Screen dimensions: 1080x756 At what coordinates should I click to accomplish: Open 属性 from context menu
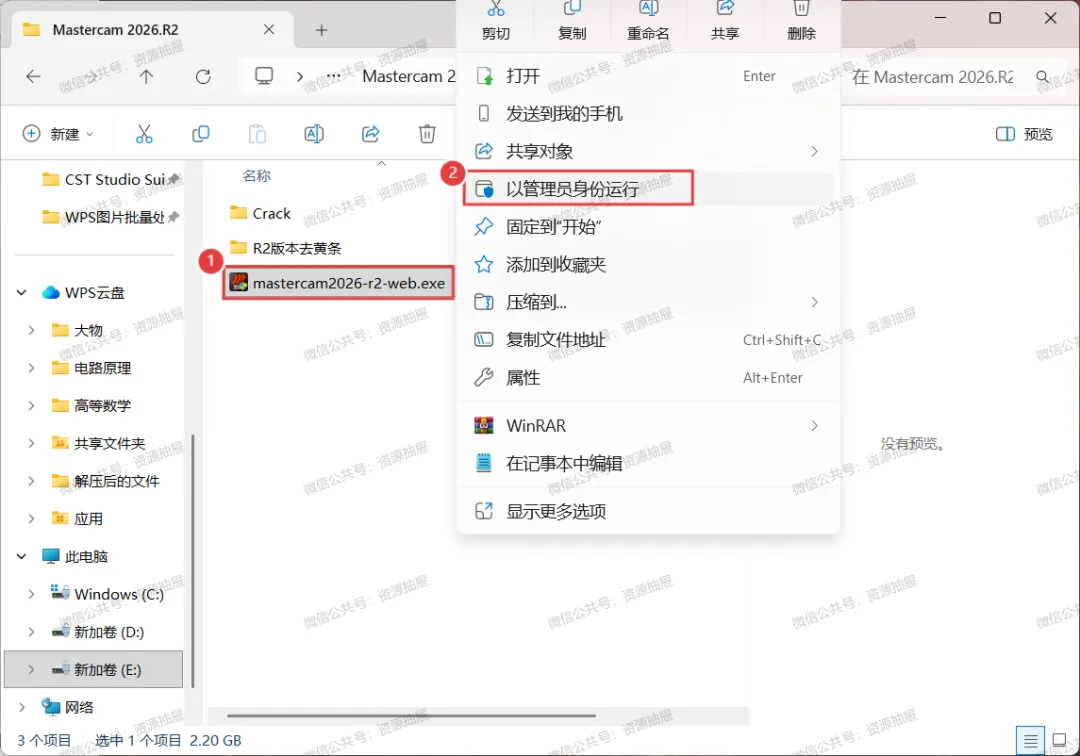click(648, 378)
